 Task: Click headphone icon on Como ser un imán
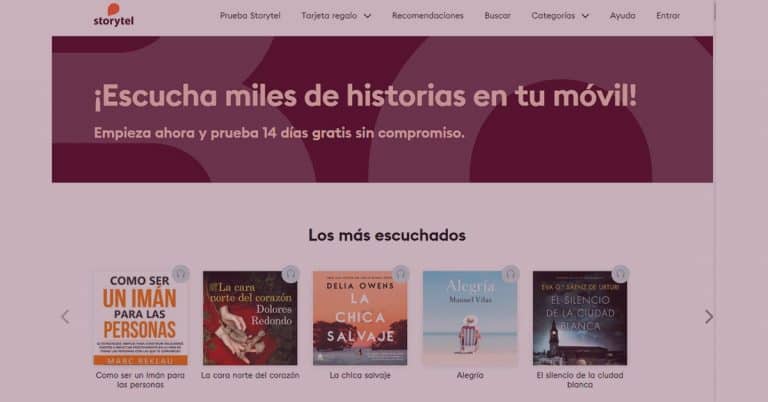180,274
